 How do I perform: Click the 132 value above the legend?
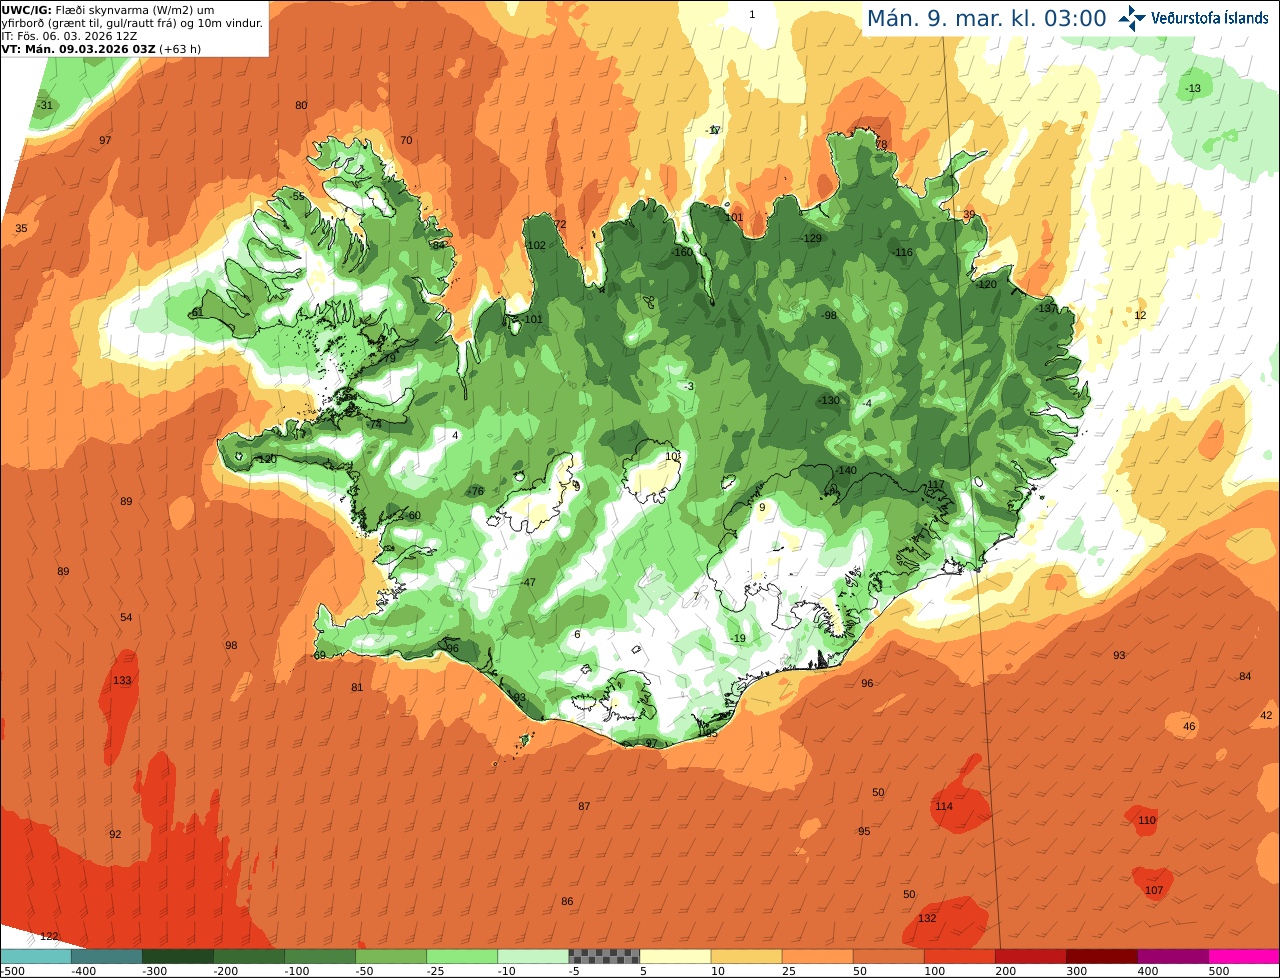tap(927, 918)
